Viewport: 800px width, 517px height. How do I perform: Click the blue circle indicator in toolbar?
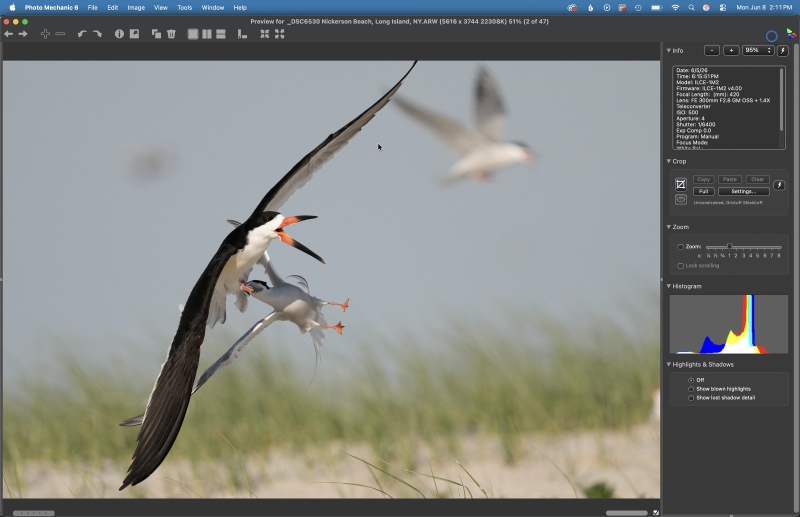click(771, 36)
